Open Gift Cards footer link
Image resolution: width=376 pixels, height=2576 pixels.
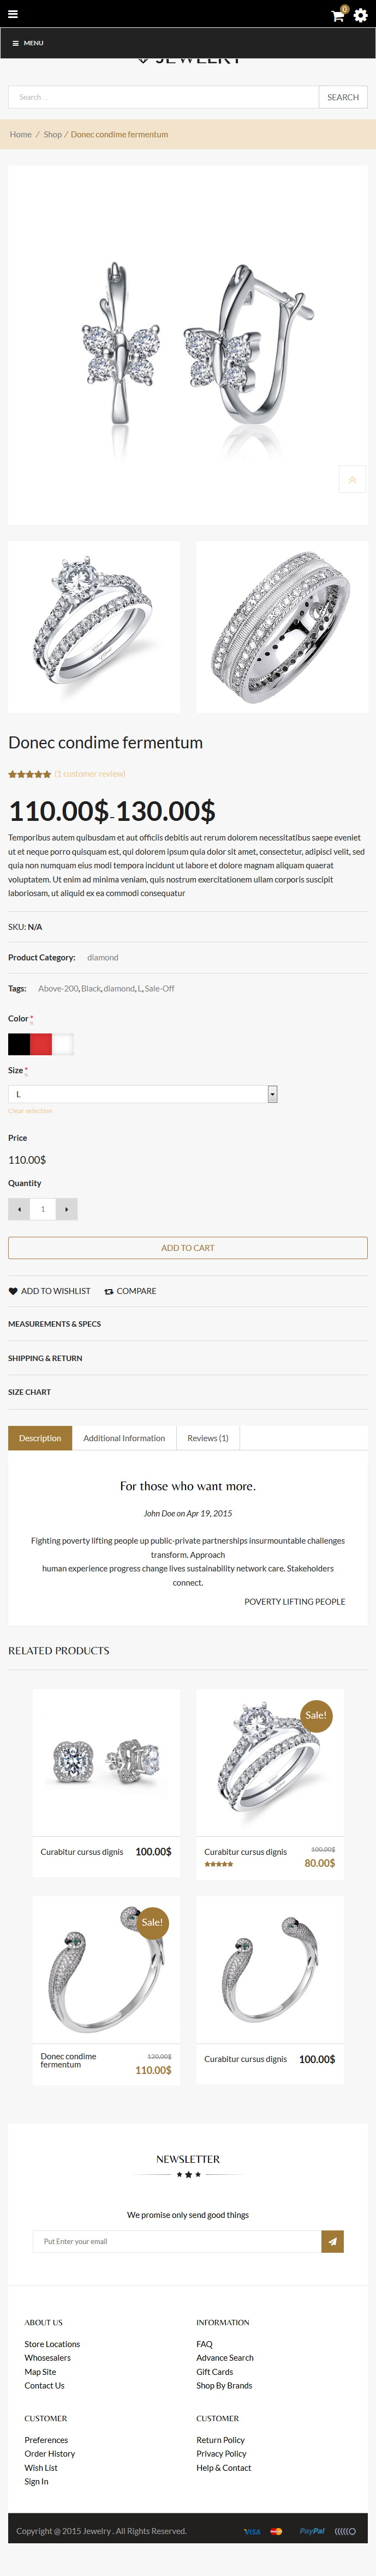pyautogui.click(x=215, y=2372)
